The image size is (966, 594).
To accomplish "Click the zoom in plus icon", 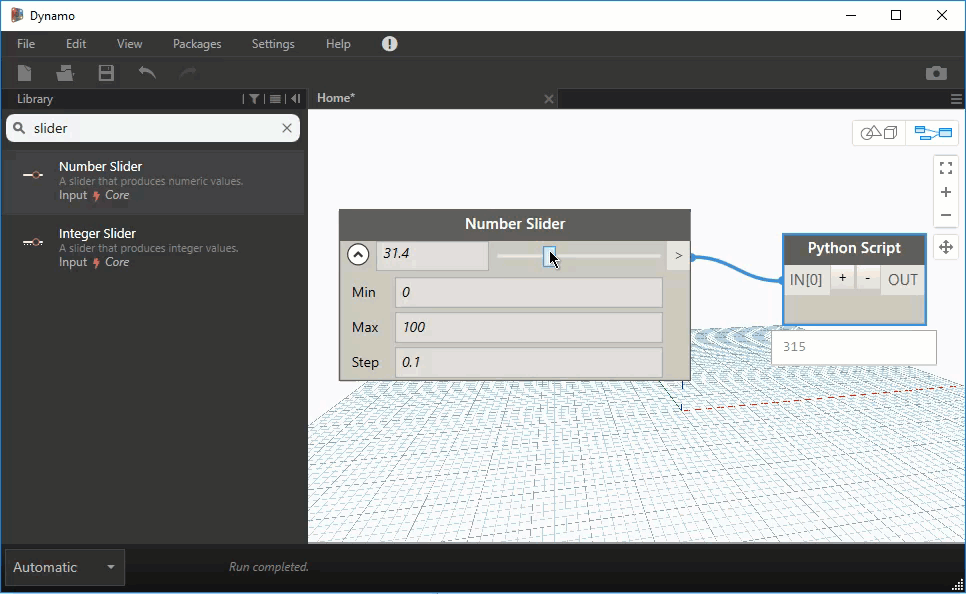I will tap(946, 192).
